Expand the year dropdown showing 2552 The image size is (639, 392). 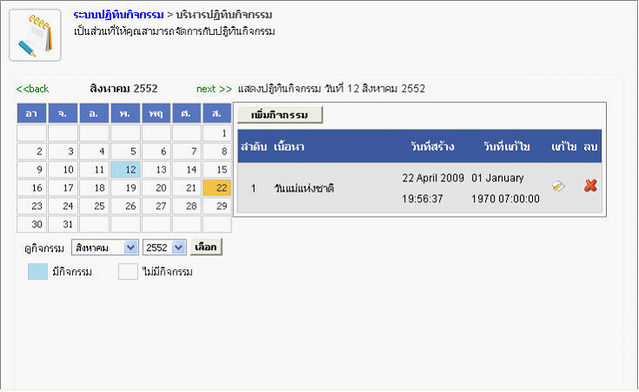(164, 247)
